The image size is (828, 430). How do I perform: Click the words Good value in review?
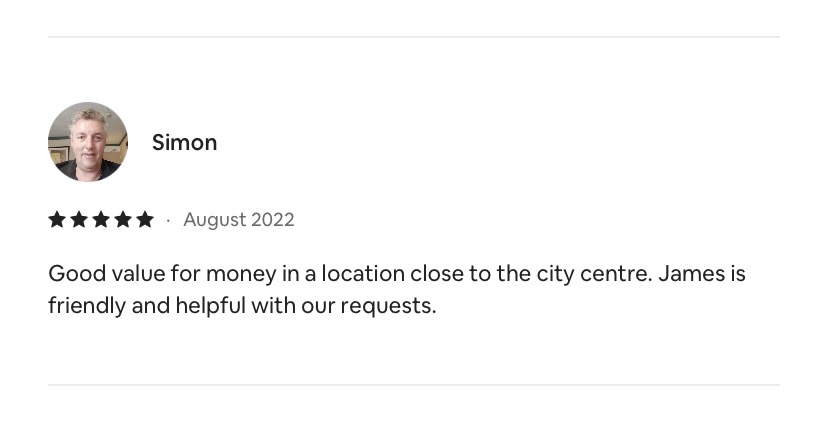click(x=107, y=274)
